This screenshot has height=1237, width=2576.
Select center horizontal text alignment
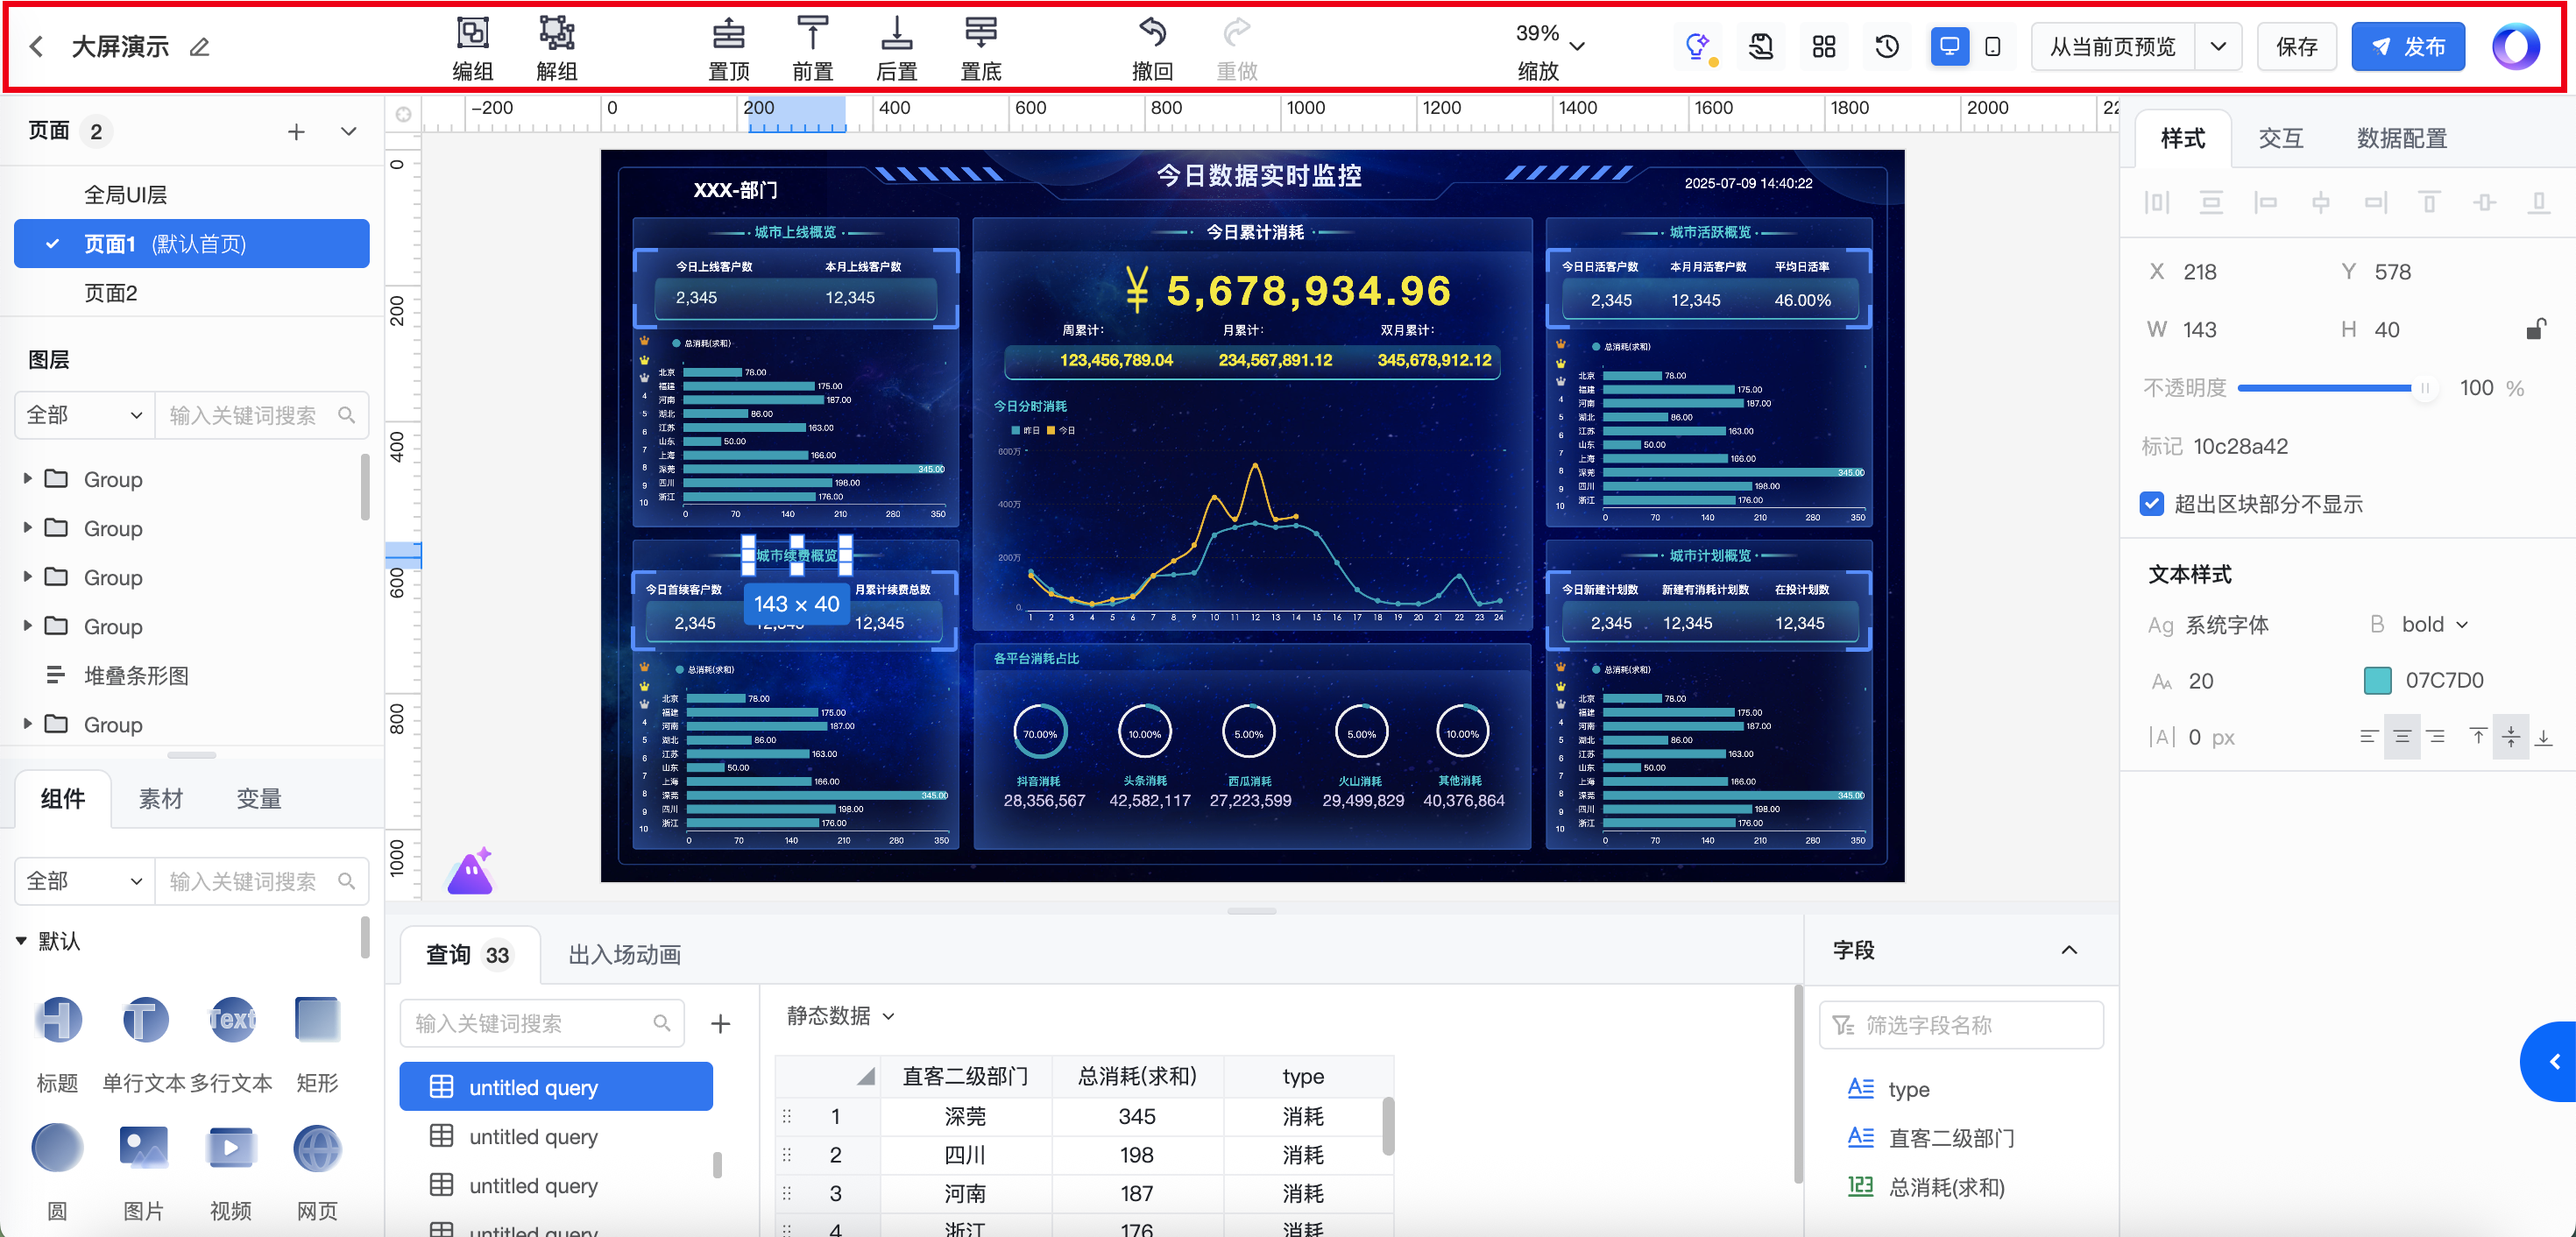click(2401, 737)
